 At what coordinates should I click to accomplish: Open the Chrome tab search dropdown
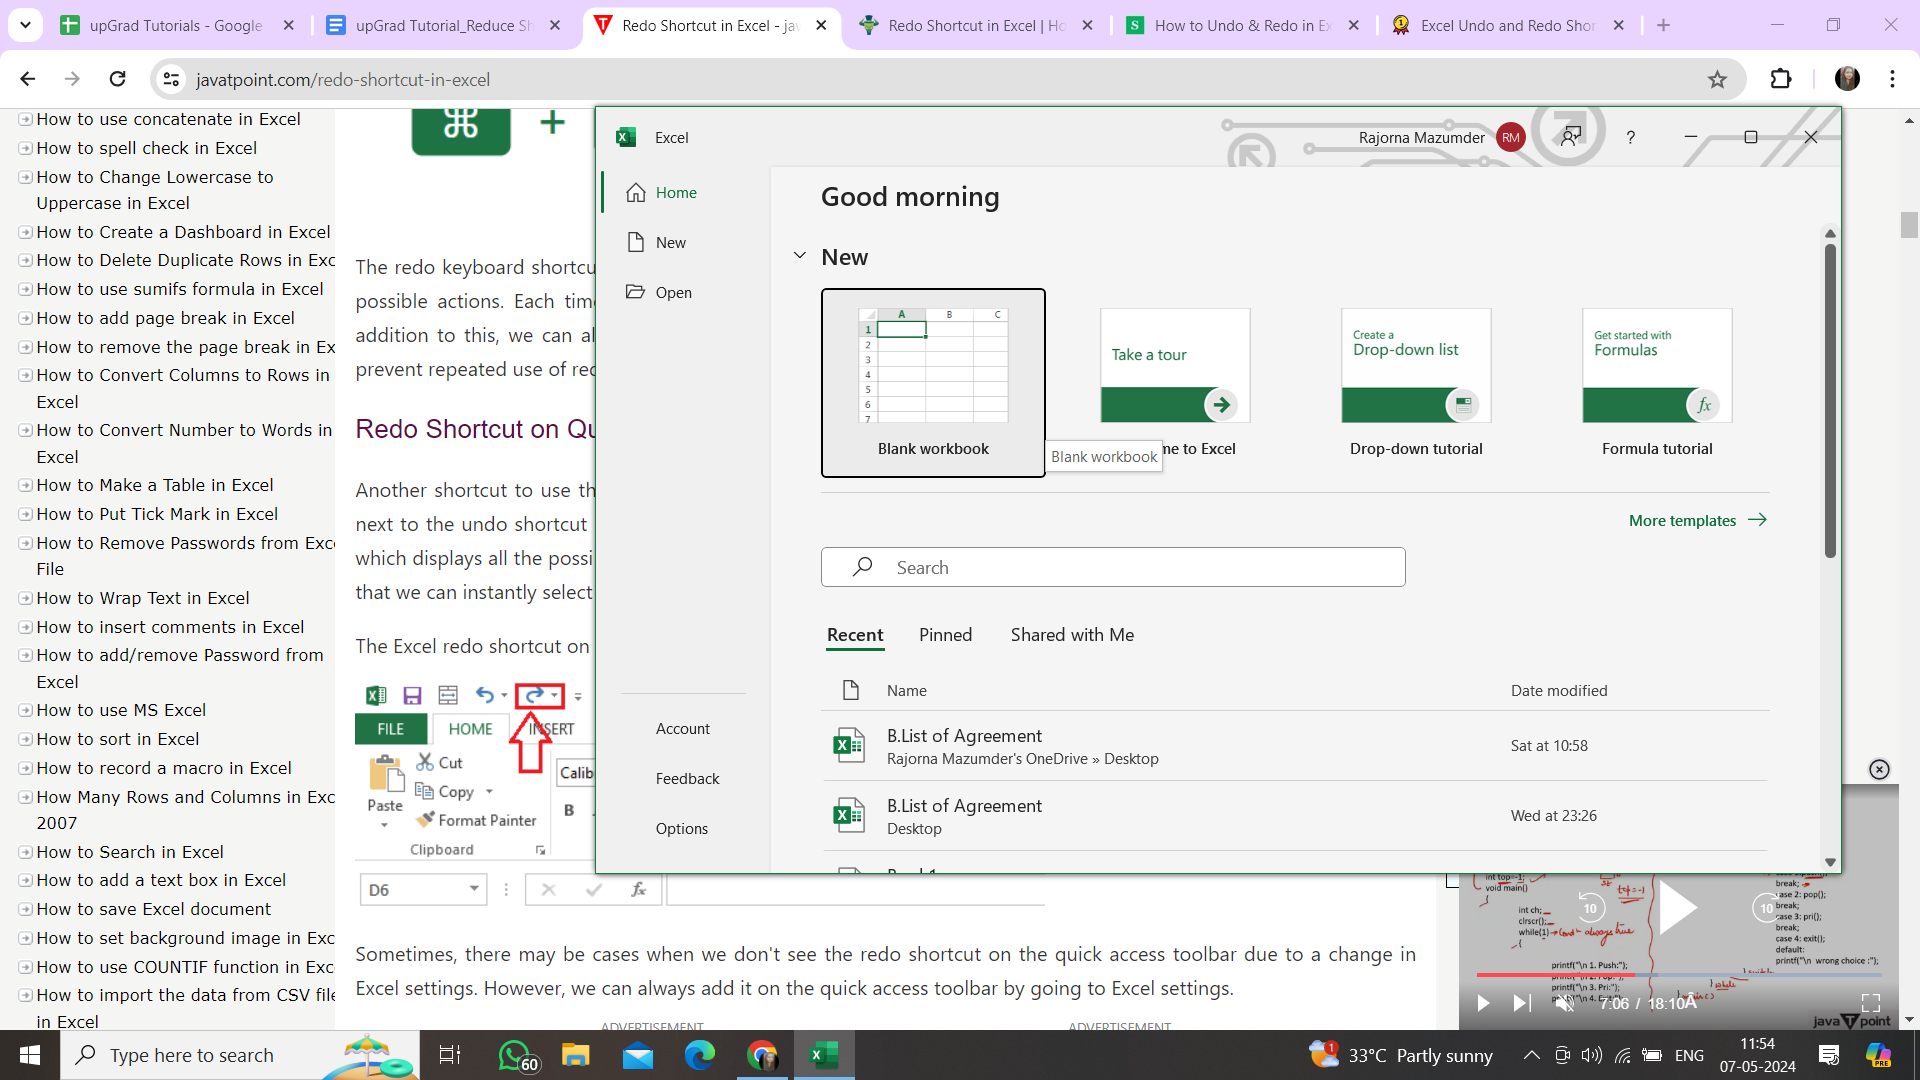pos(25,25)
